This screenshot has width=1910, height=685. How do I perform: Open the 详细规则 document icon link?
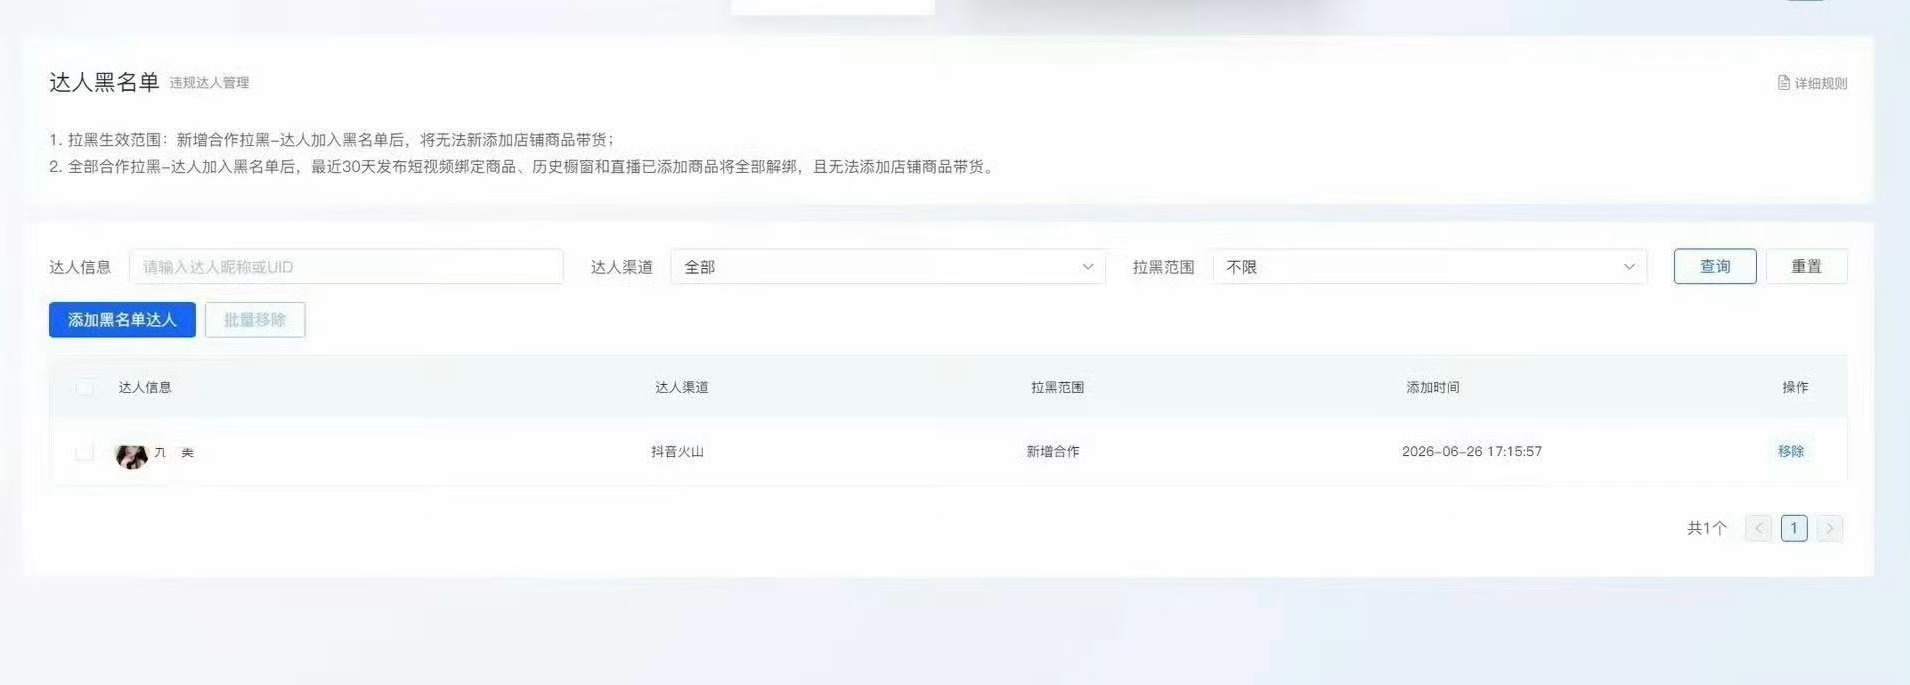(x=1812, y=83)
